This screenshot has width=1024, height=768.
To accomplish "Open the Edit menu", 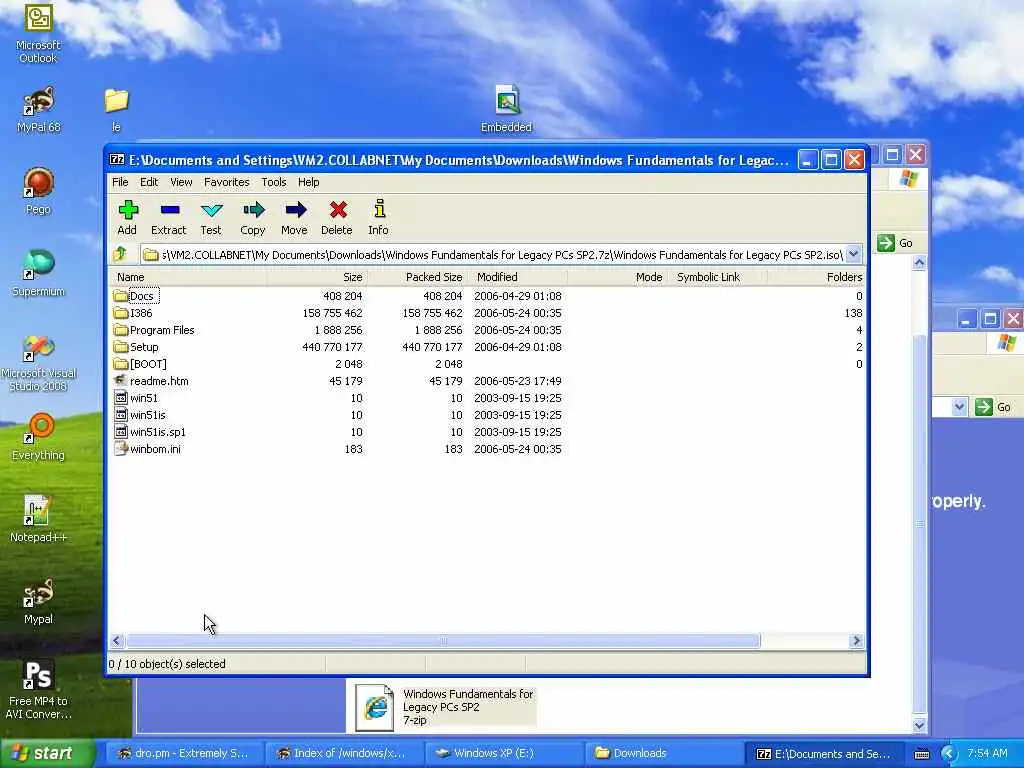I will tap(149, 182).
